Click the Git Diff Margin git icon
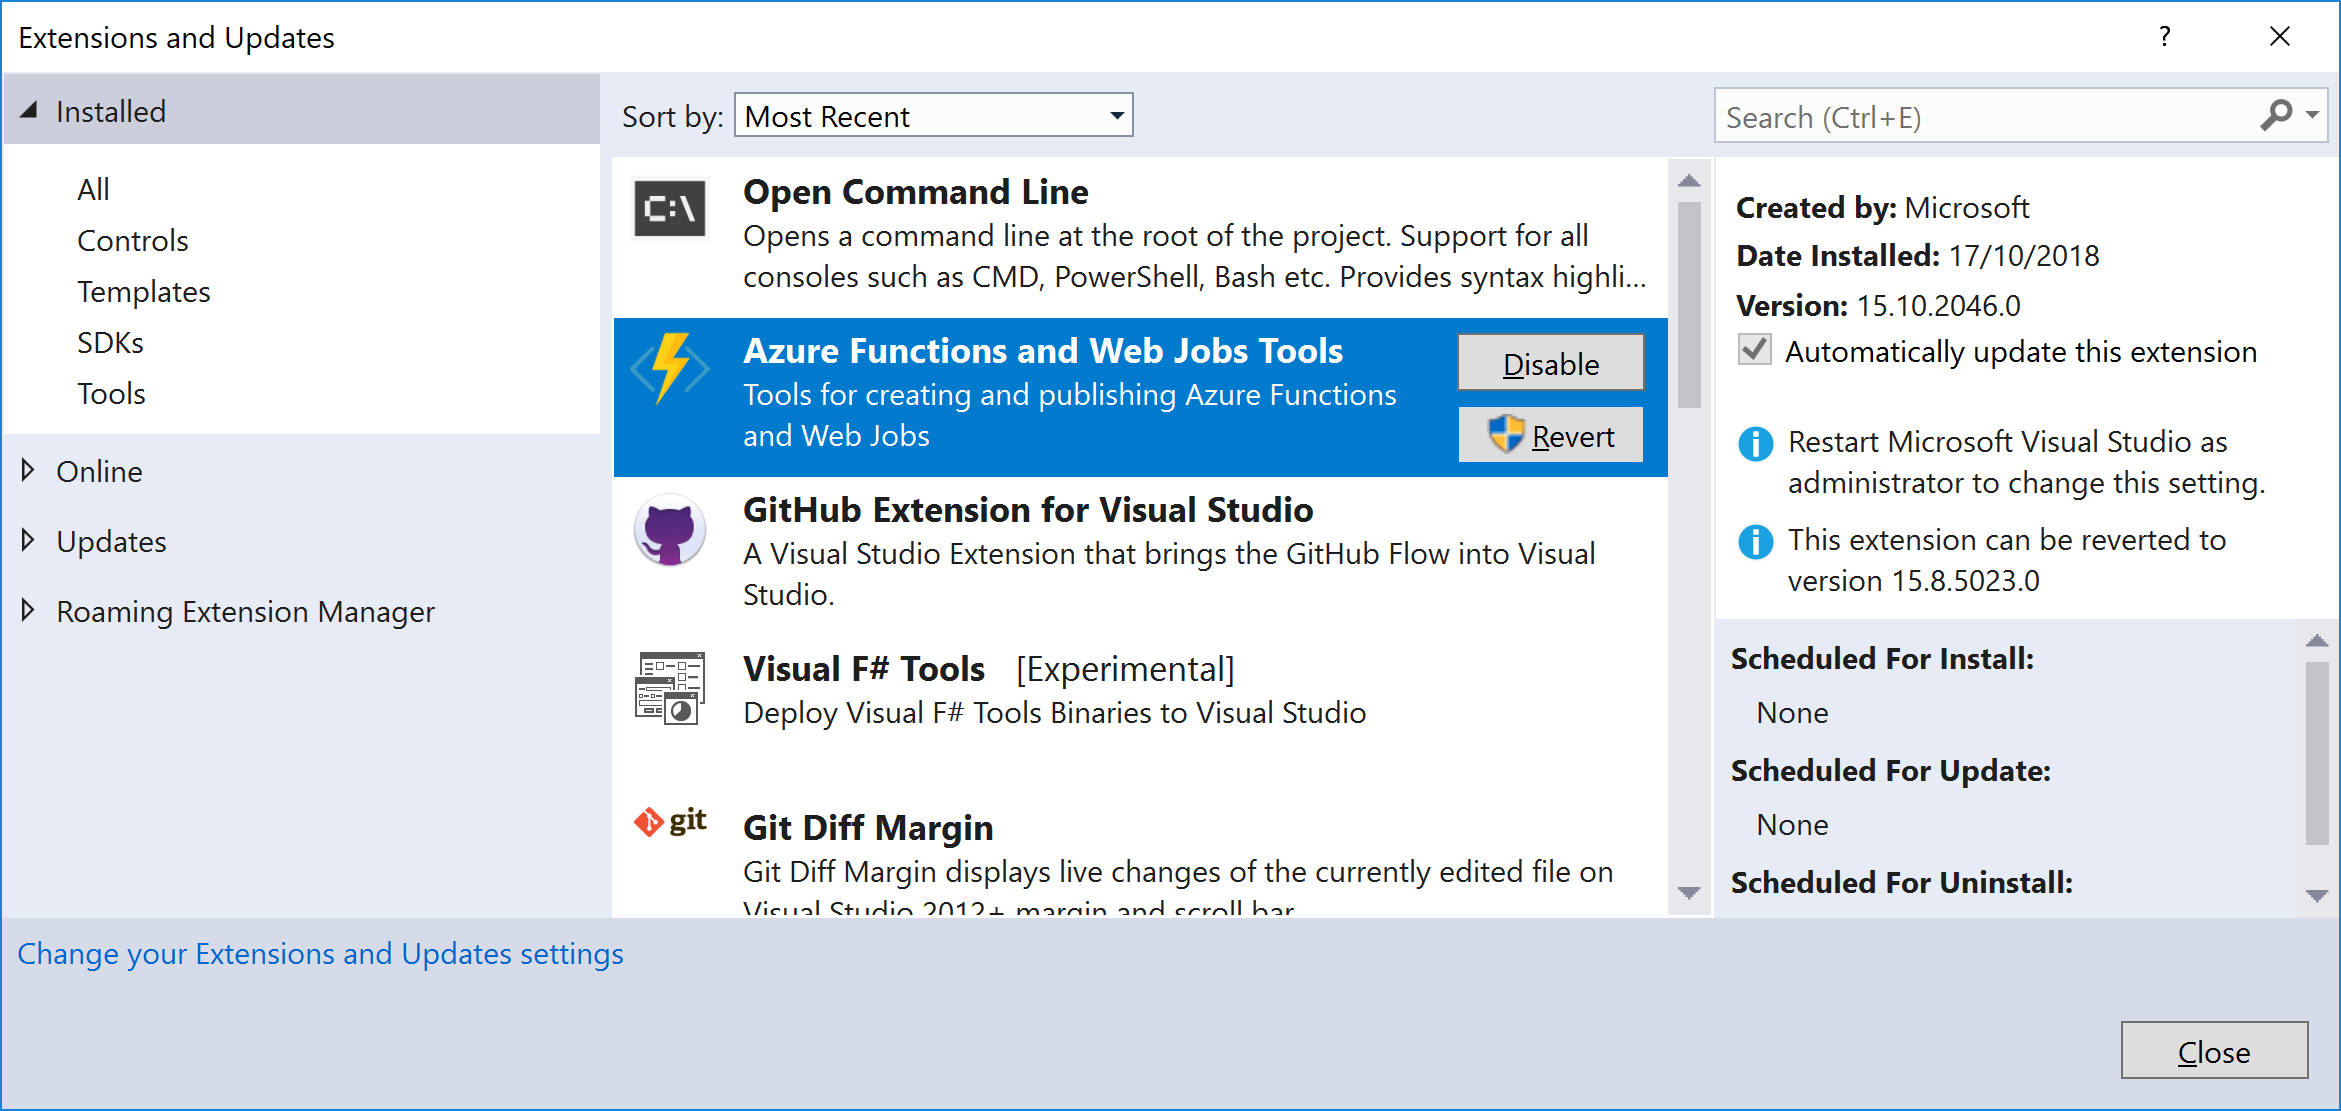Image resolution: width=2341 pixels, height=1111 pixels. point(670,822)
